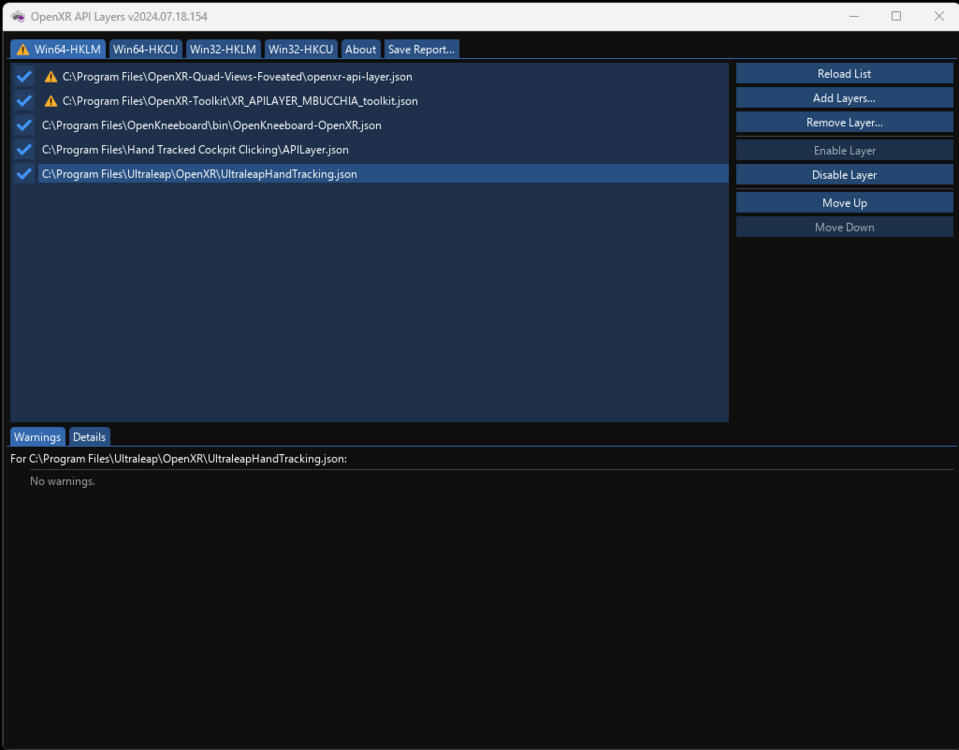
Task: Move selected layer up with Move Up
Action: (844, 203)
